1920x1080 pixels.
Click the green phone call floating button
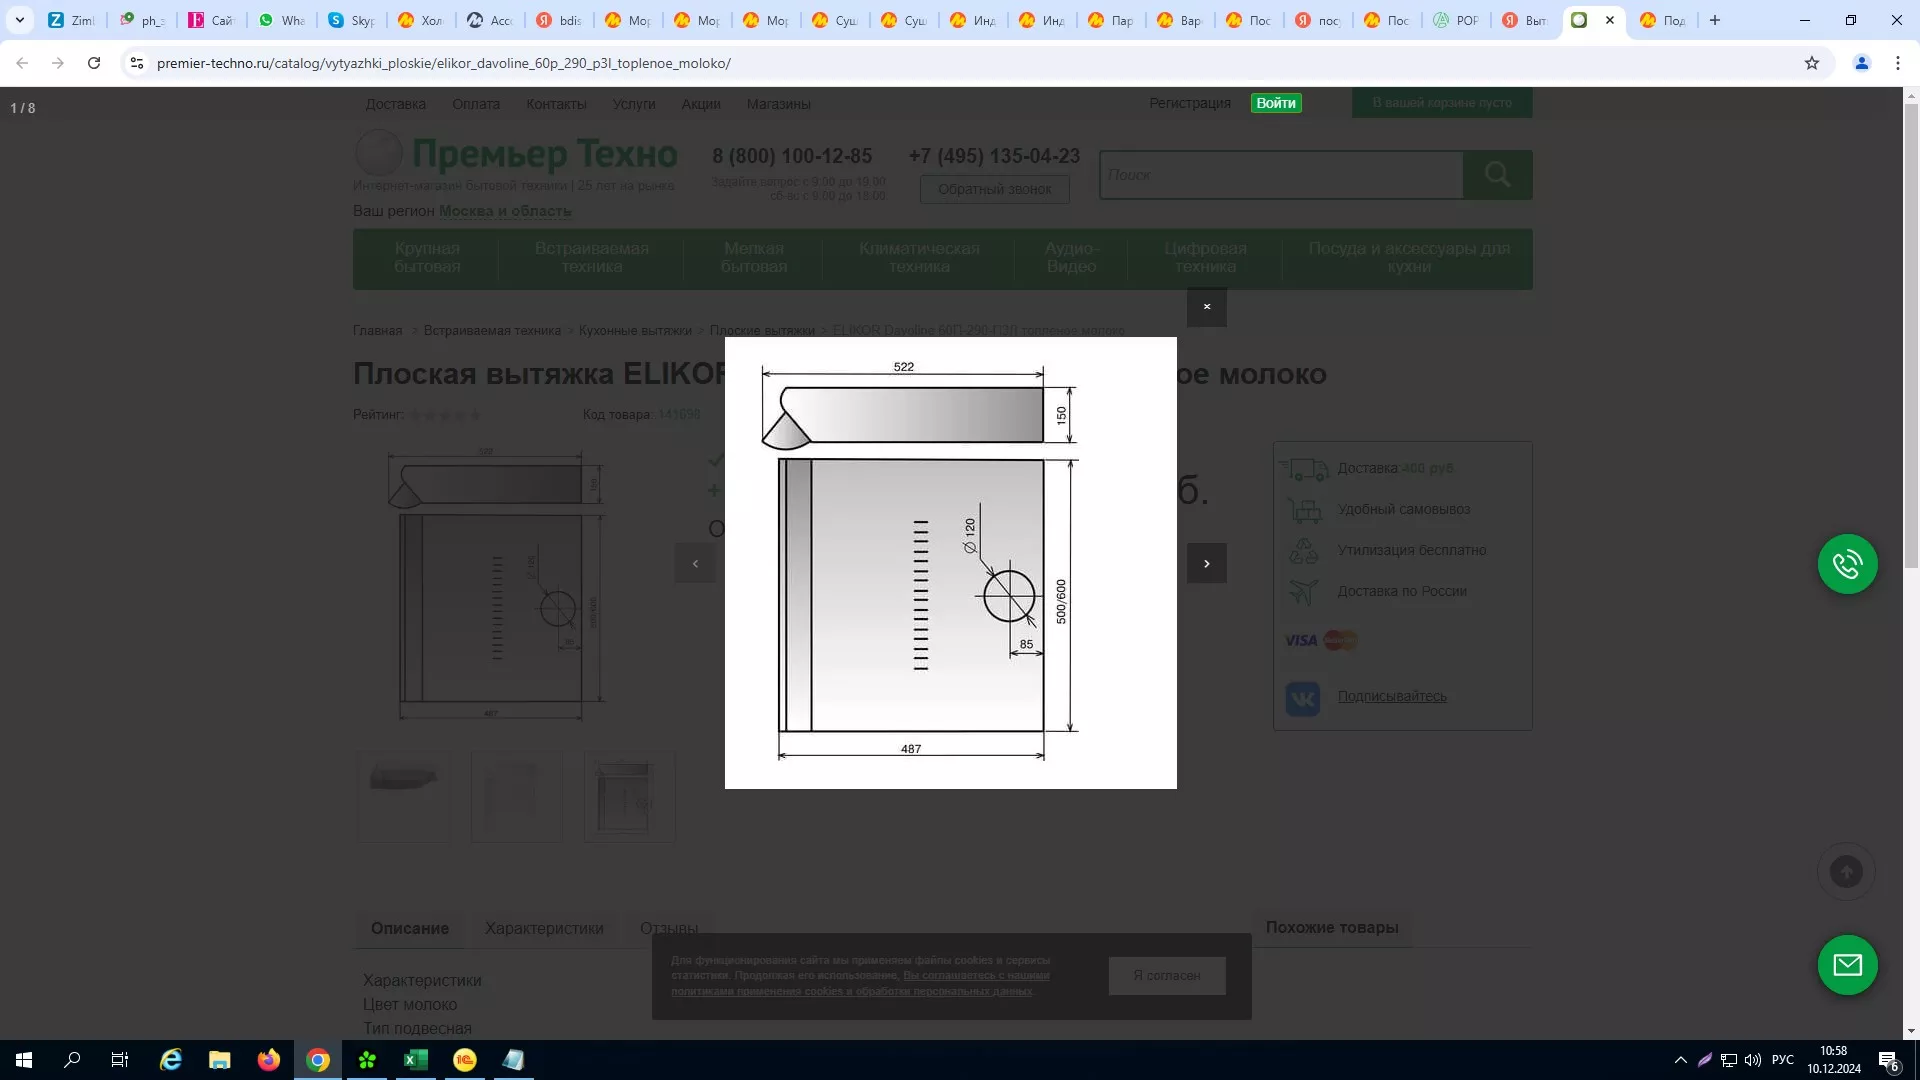[1847, 564]
